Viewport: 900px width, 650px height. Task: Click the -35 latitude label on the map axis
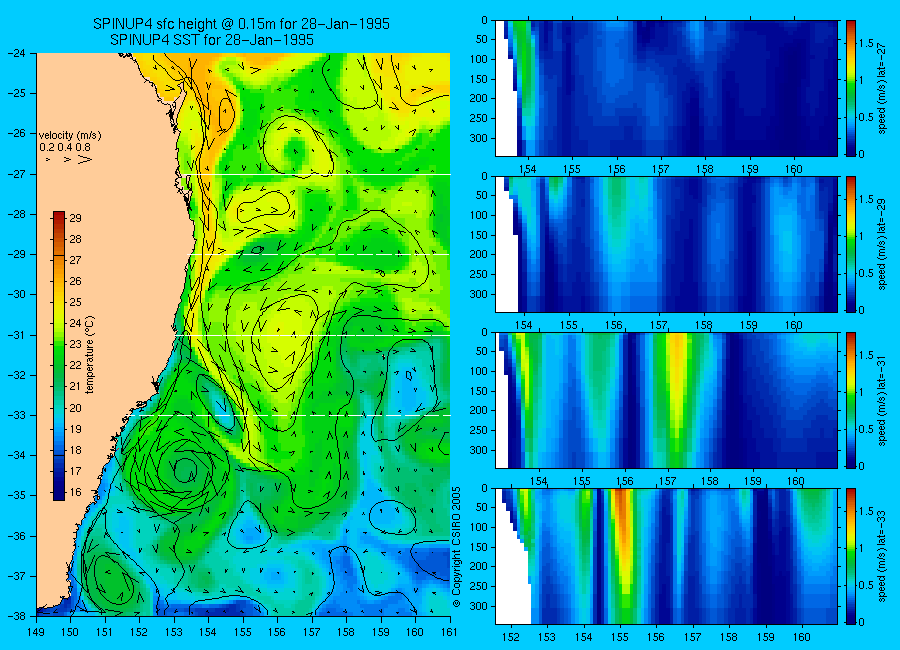(x=16, y=495)
